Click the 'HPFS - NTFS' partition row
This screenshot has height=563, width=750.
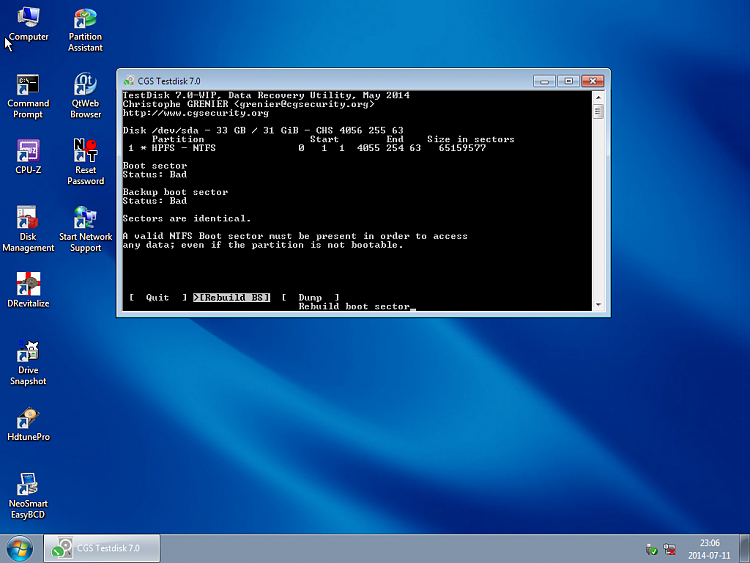(x=307, y=148)
